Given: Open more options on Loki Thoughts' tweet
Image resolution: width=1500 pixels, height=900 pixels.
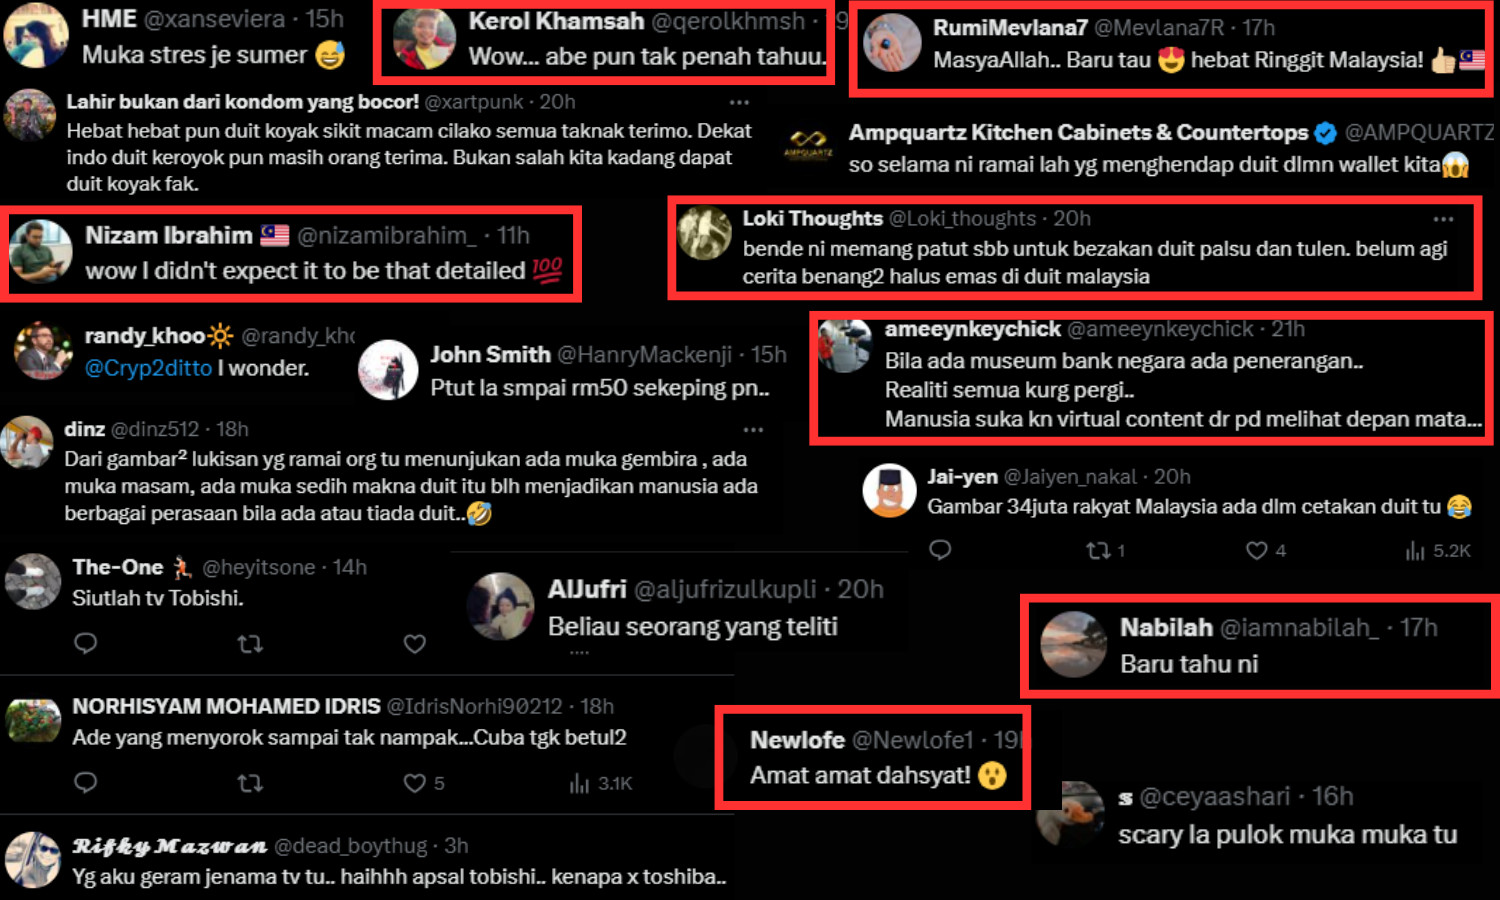Looking at the screenshot, I should pyautogui.click(x=1443, y=219).
